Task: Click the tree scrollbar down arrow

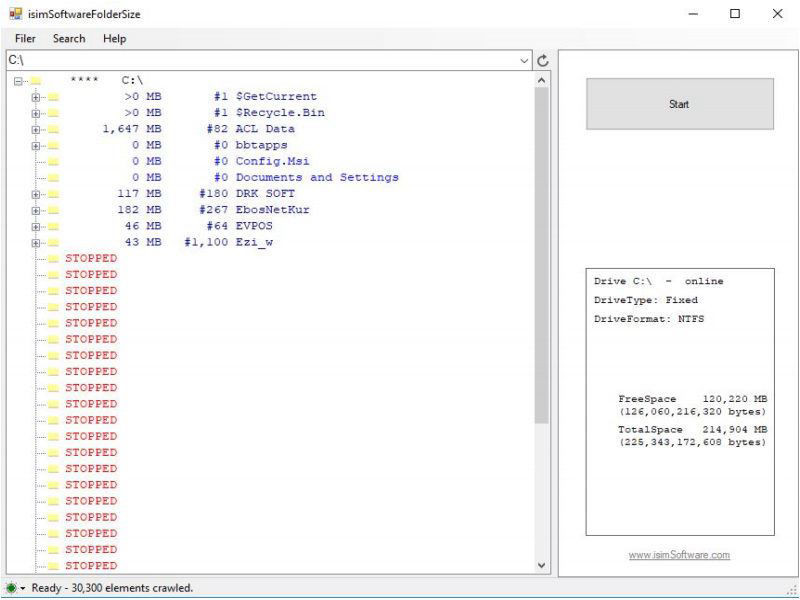Action: click(x=542, y=565)
